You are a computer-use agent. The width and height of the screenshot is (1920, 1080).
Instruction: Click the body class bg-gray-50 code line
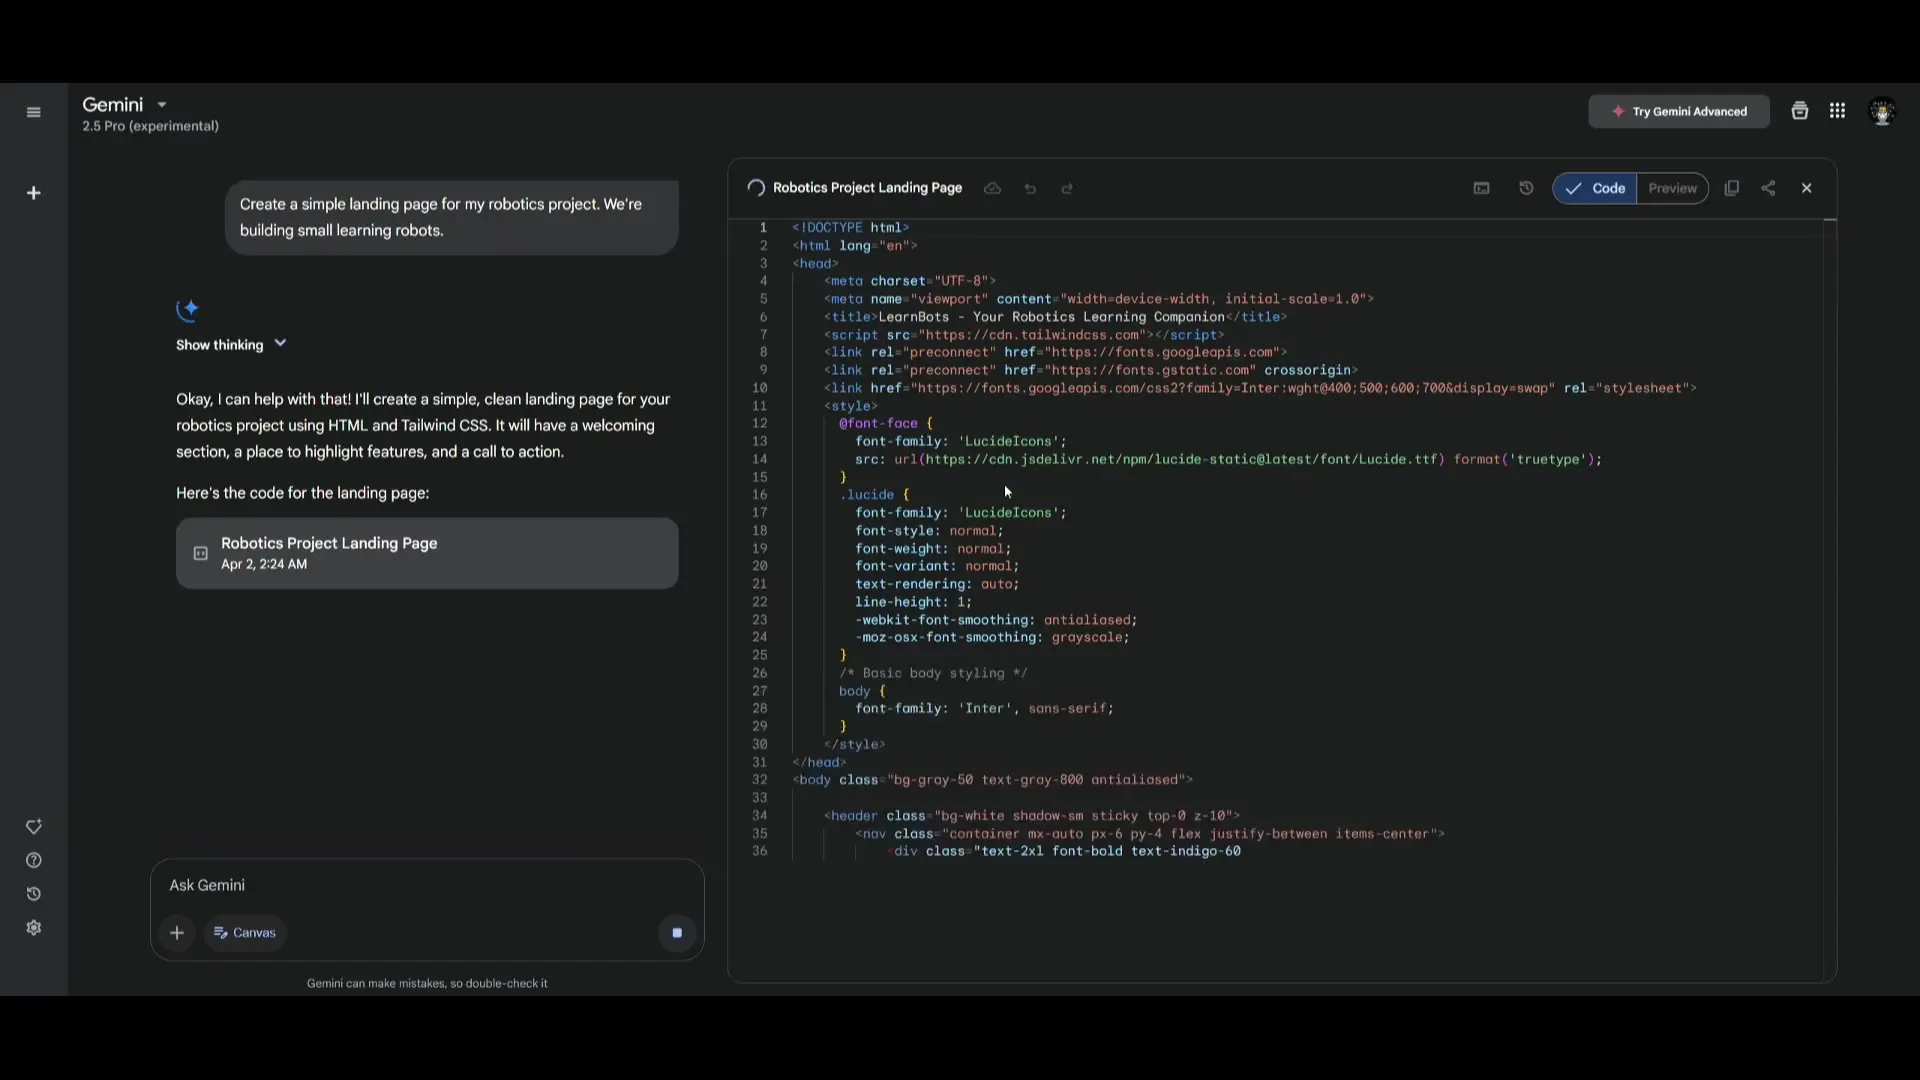992,780
